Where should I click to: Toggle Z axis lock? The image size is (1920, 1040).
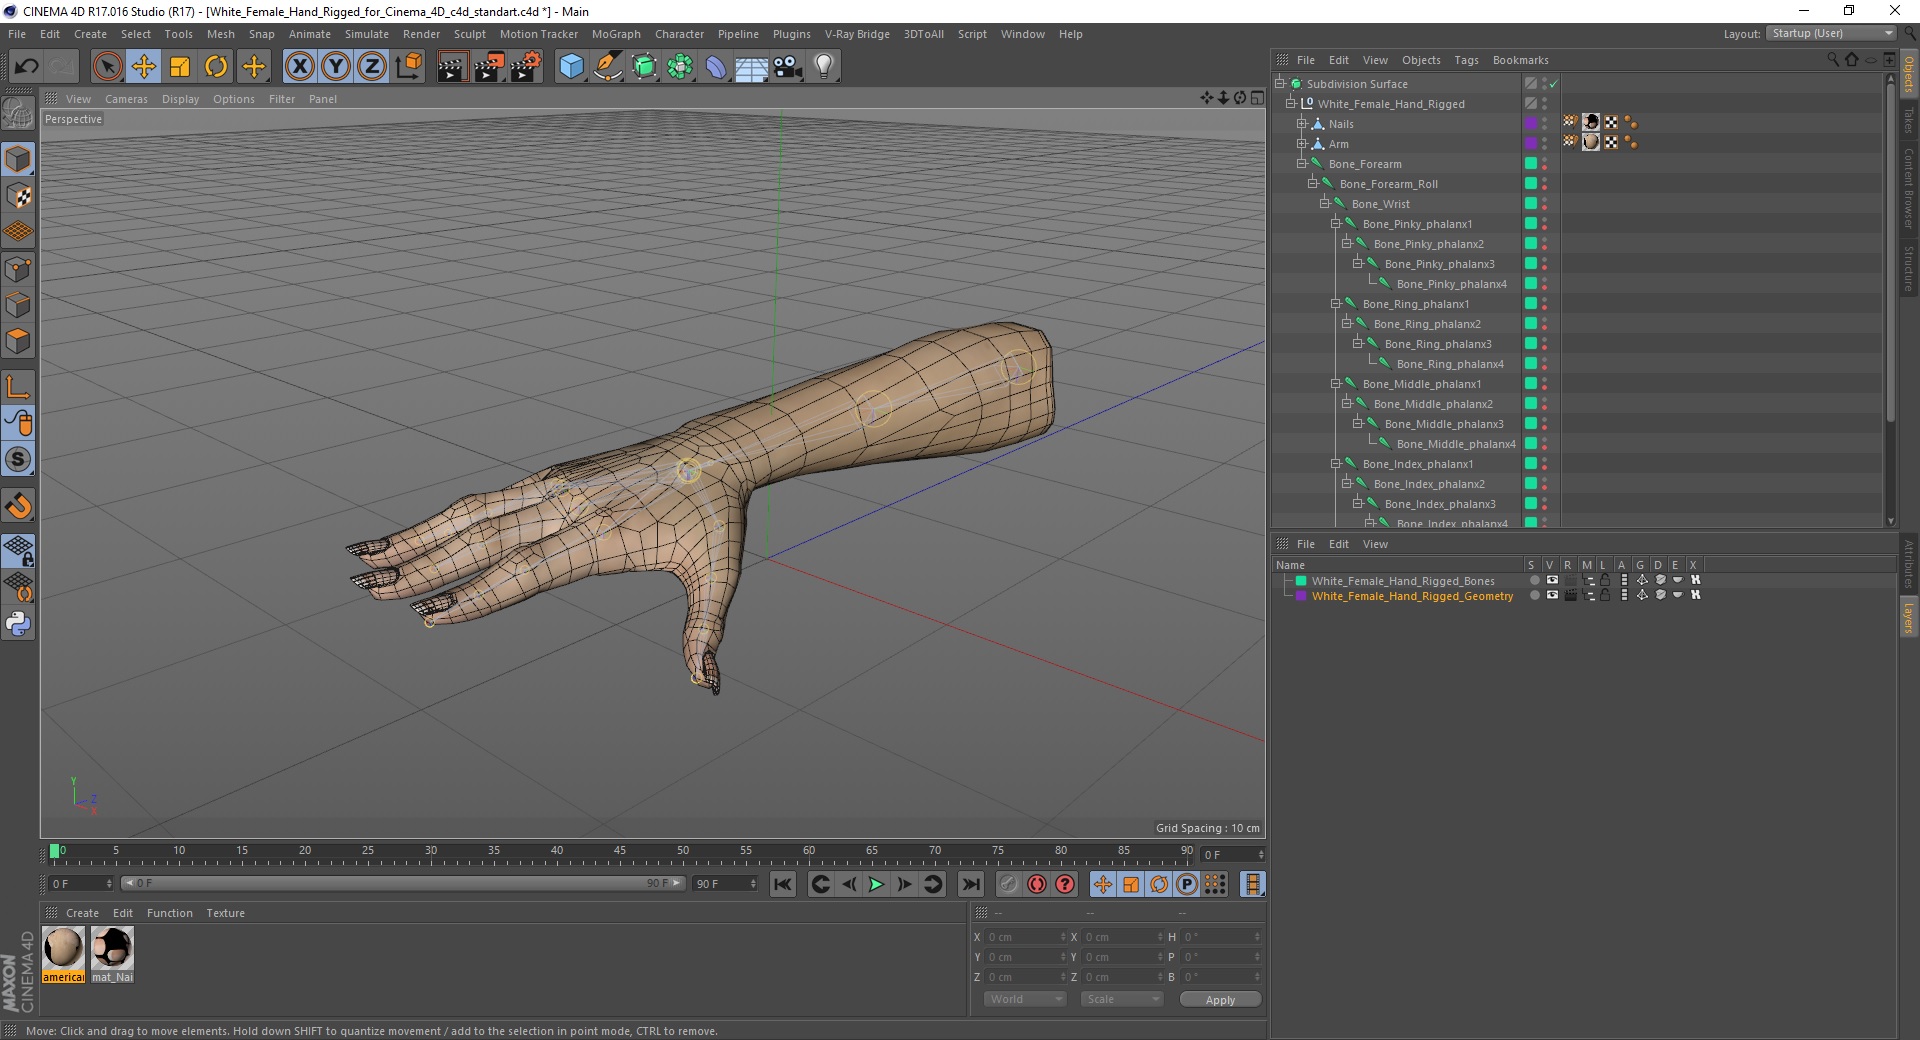(371, 67)
